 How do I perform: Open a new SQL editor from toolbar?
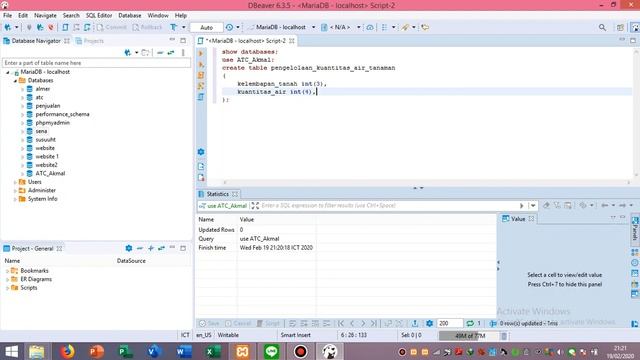pyautogui.click(x=65, y=27)
